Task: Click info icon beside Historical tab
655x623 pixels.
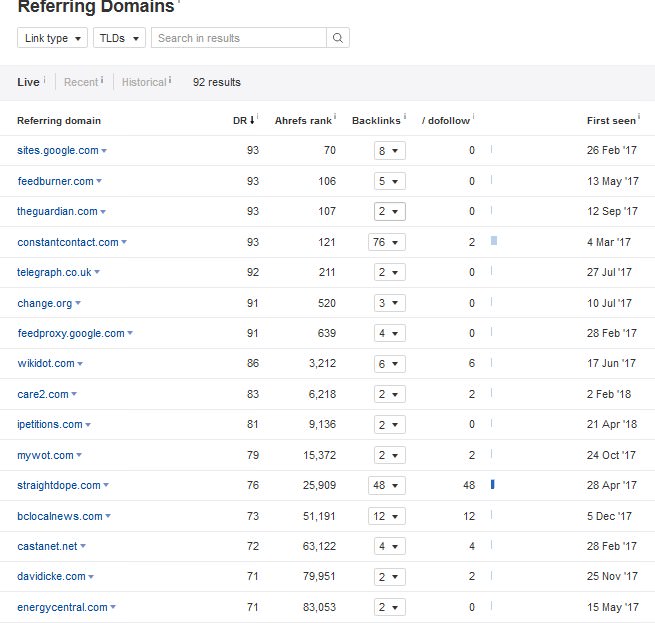Action: (170, 79)
